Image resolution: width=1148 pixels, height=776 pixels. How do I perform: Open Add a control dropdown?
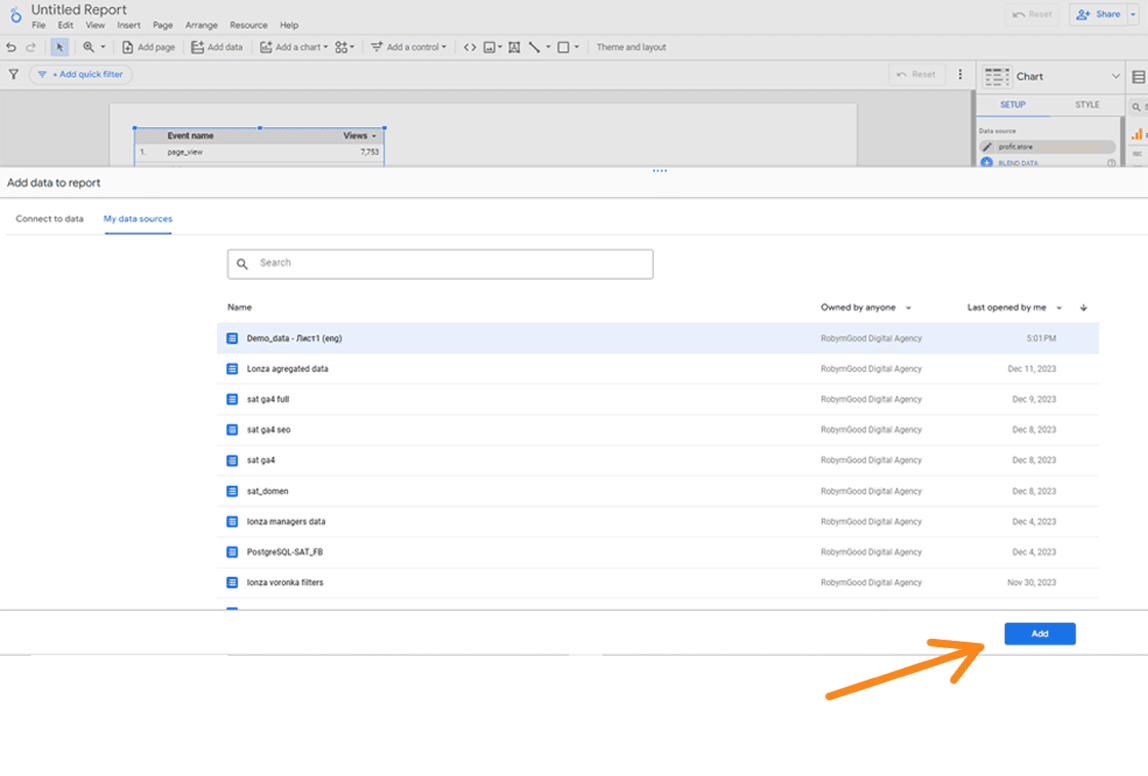tap(409, 48)
